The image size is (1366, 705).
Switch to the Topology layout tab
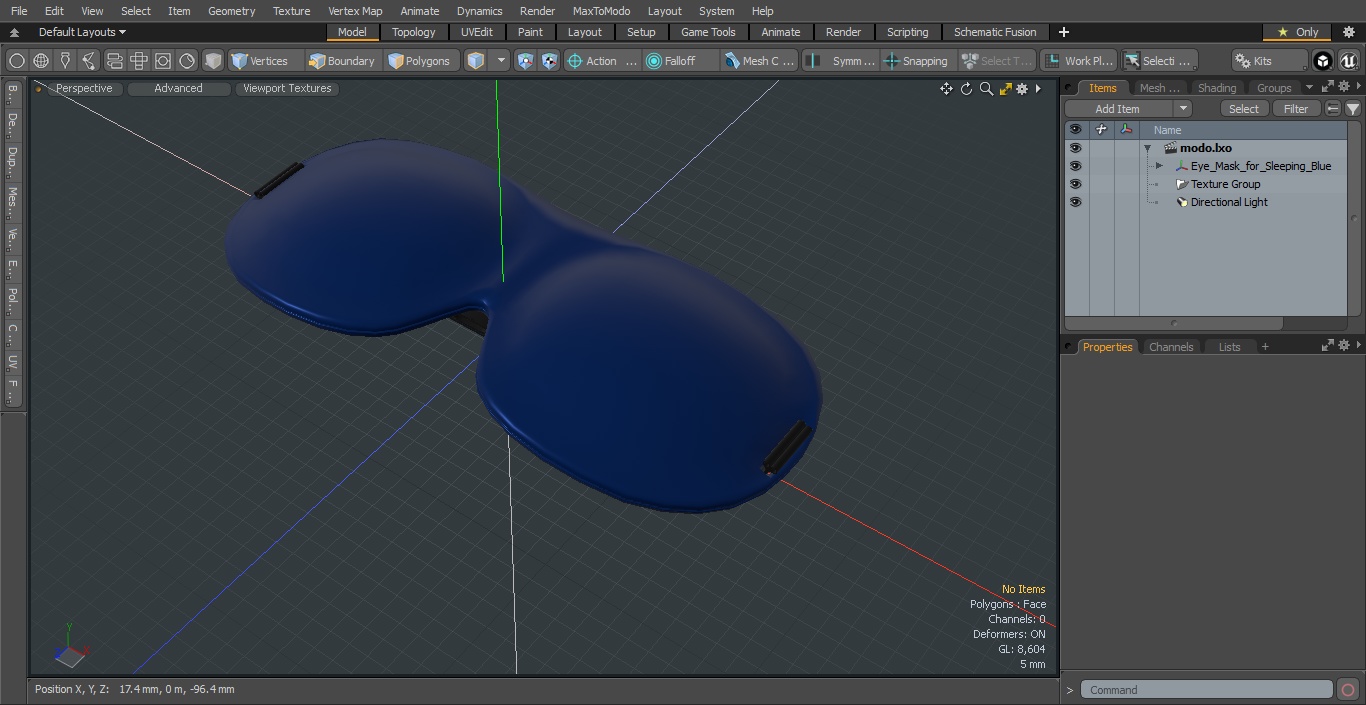click(414, 32)
